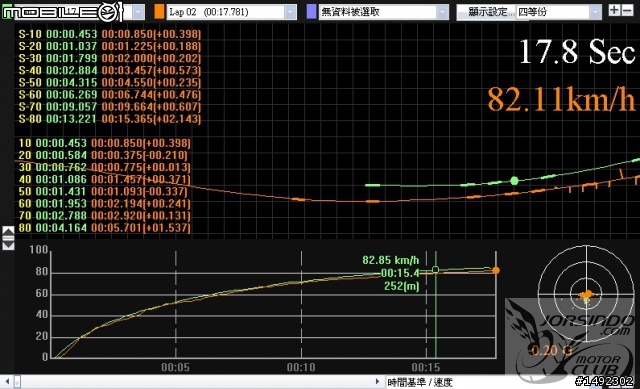The image size is (640, 389).
Task: Click the 時間基準 / 速度 label
Action: point(420,382)
